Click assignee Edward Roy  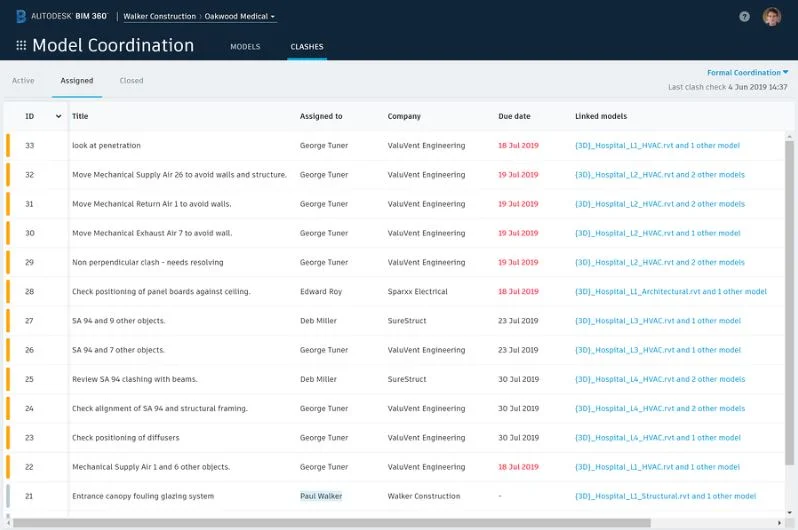pyautogui.click(x=321, y=292)
